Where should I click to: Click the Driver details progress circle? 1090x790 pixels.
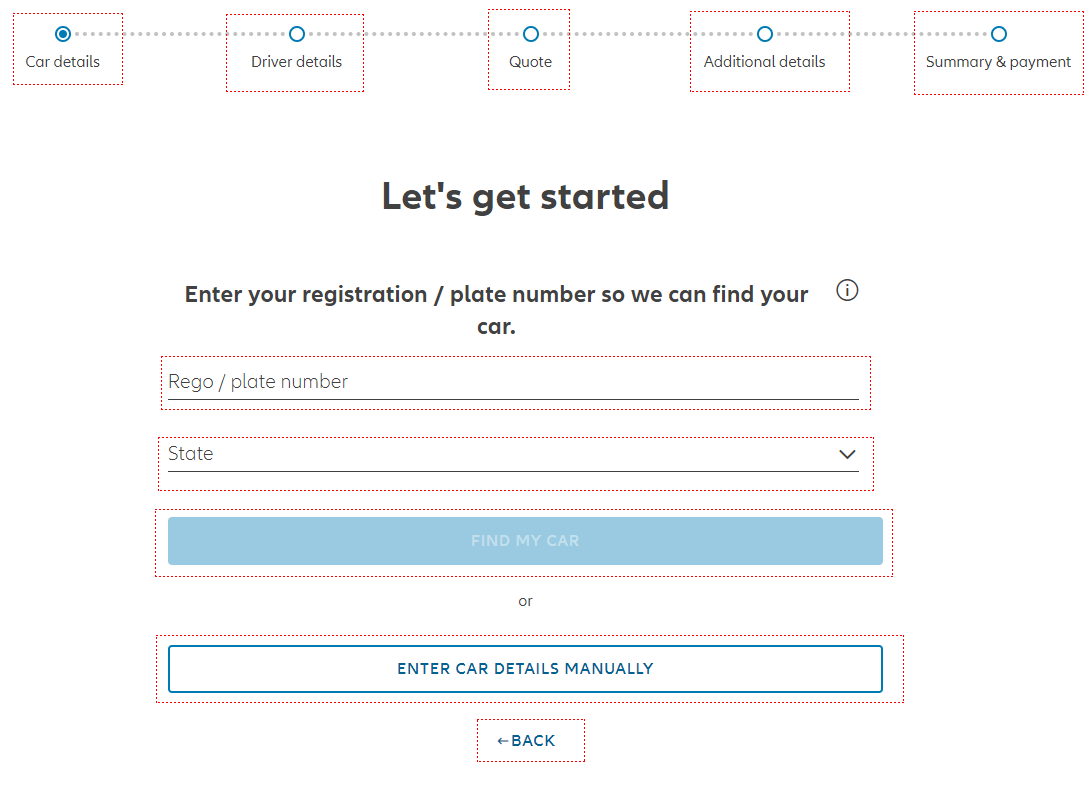click(x=295, y=33)
